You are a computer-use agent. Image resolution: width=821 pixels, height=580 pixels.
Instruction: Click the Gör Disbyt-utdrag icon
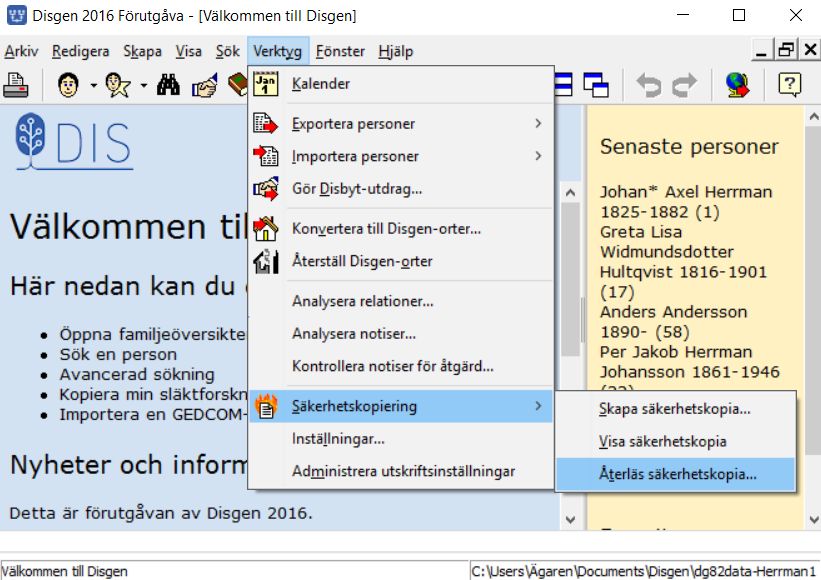[266, 188]
